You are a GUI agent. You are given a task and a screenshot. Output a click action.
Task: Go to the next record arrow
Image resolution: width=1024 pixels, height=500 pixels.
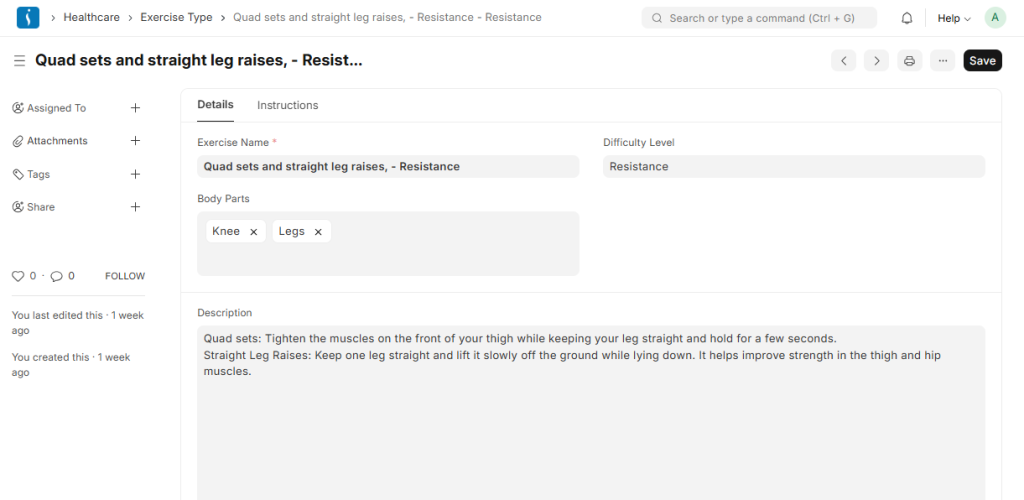click(x=876, y=61)
